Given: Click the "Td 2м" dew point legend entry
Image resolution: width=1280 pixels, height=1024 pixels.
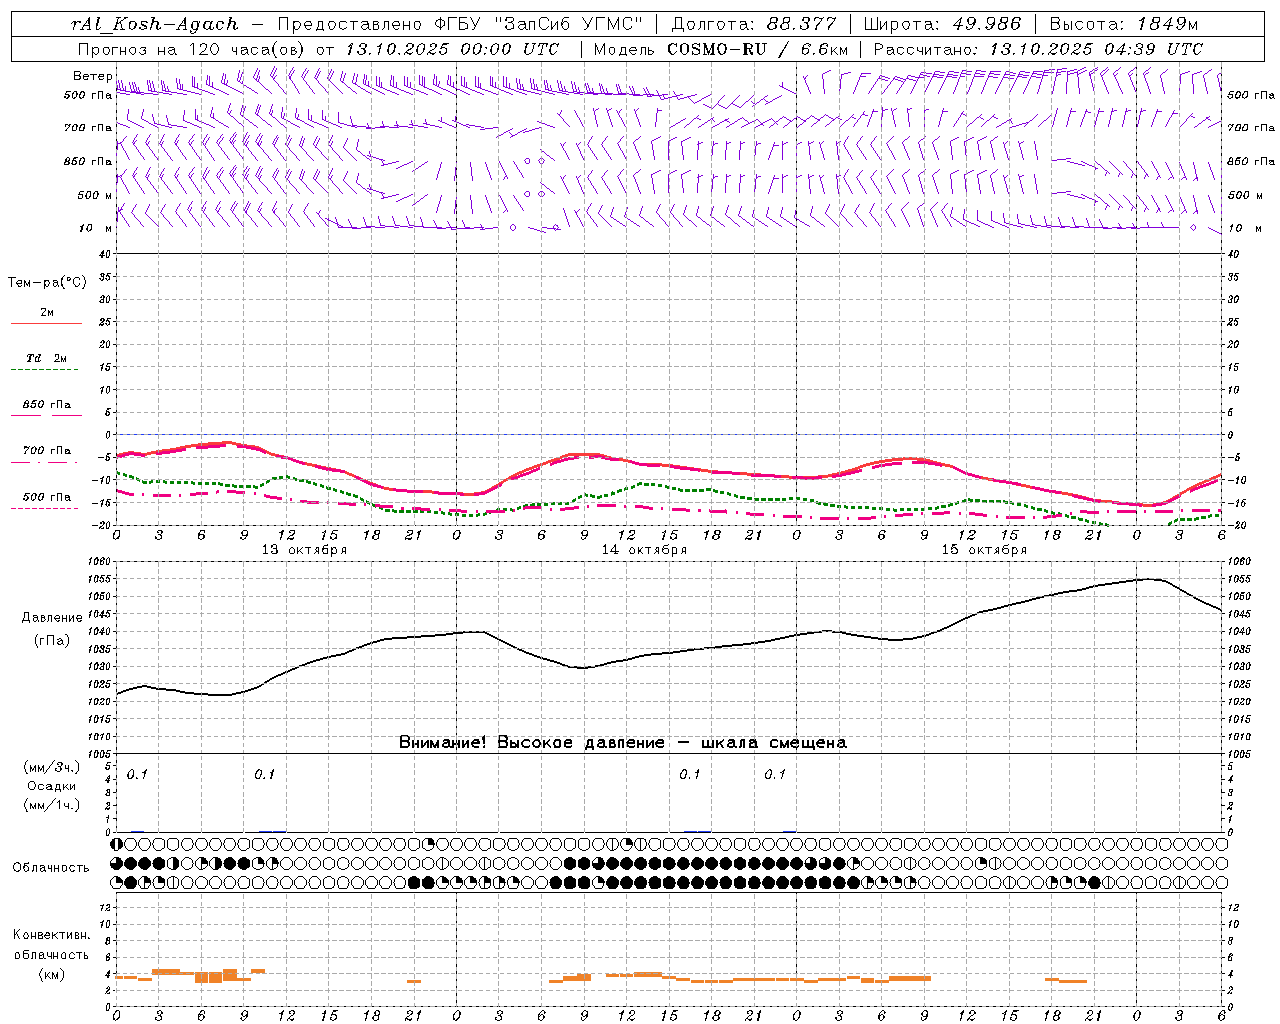Looking at the screenshot, I should coord(46,358).
